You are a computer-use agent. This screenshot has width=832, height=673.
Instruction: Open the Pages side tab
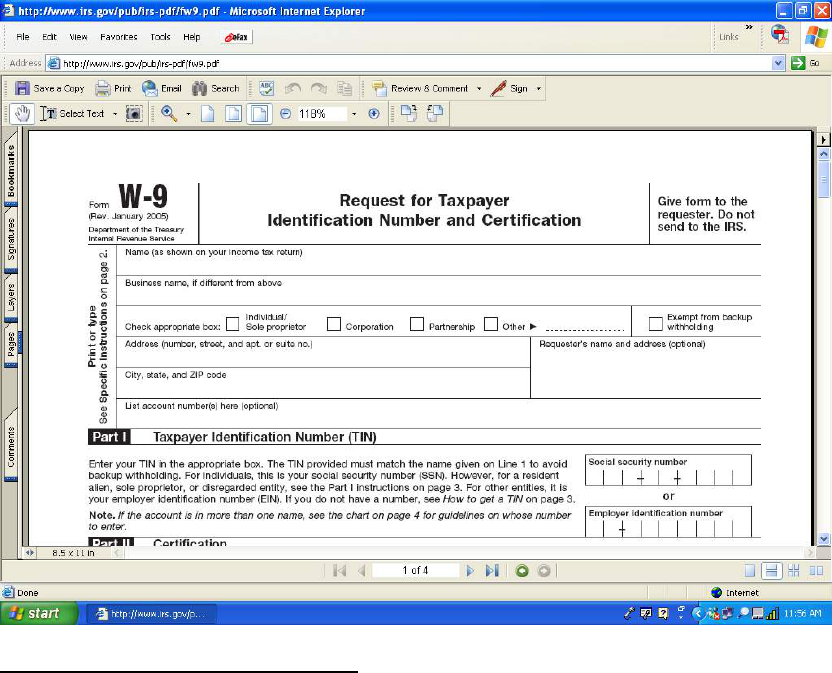click(11, 345)
